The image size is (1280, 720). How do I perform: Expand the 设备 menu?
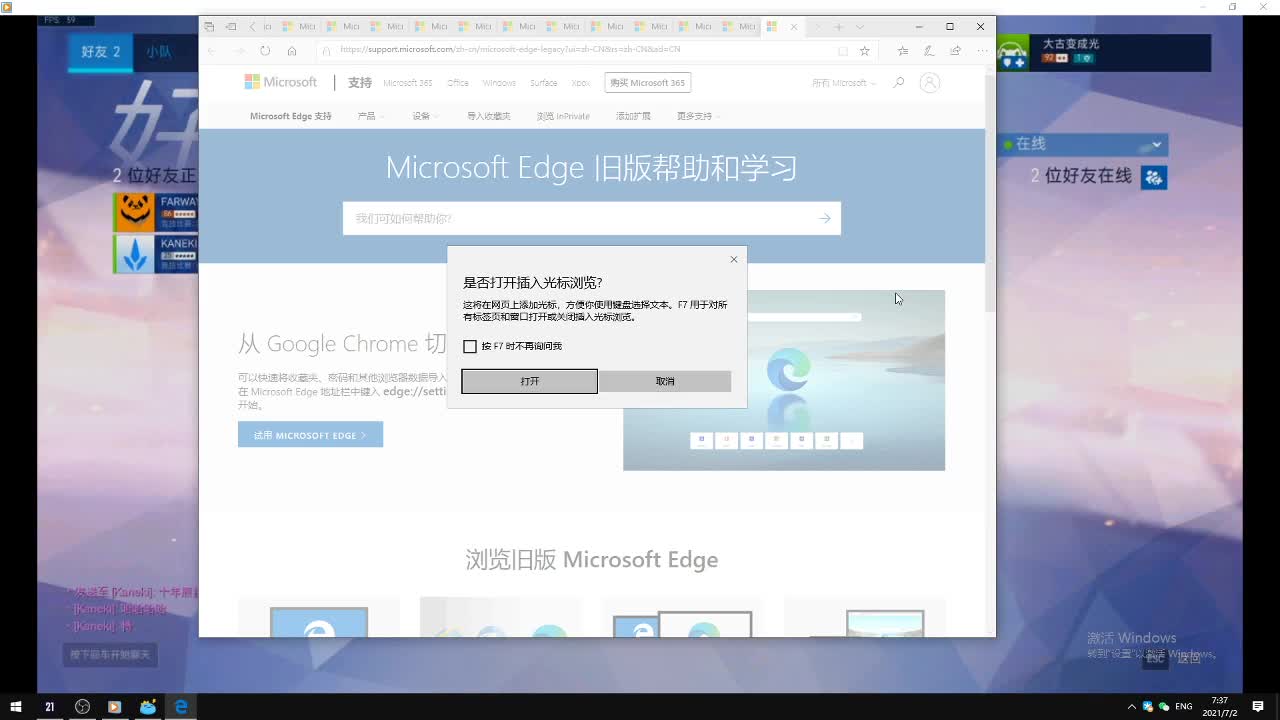click(x=425, y=116)
